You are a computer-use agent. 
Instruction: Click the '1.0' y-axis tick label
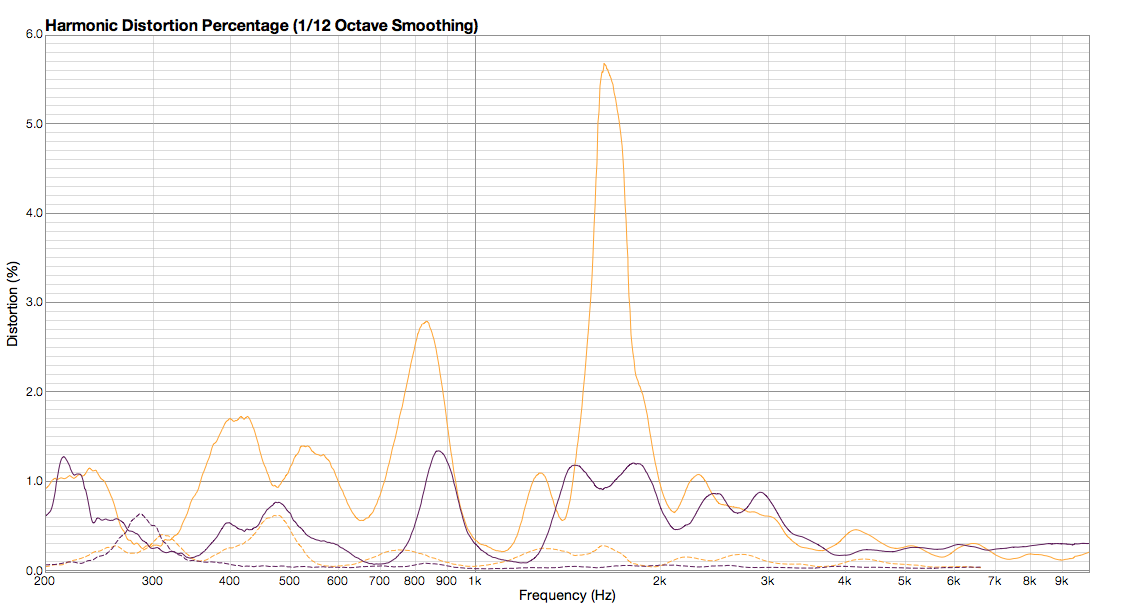[x=34, y=482]
